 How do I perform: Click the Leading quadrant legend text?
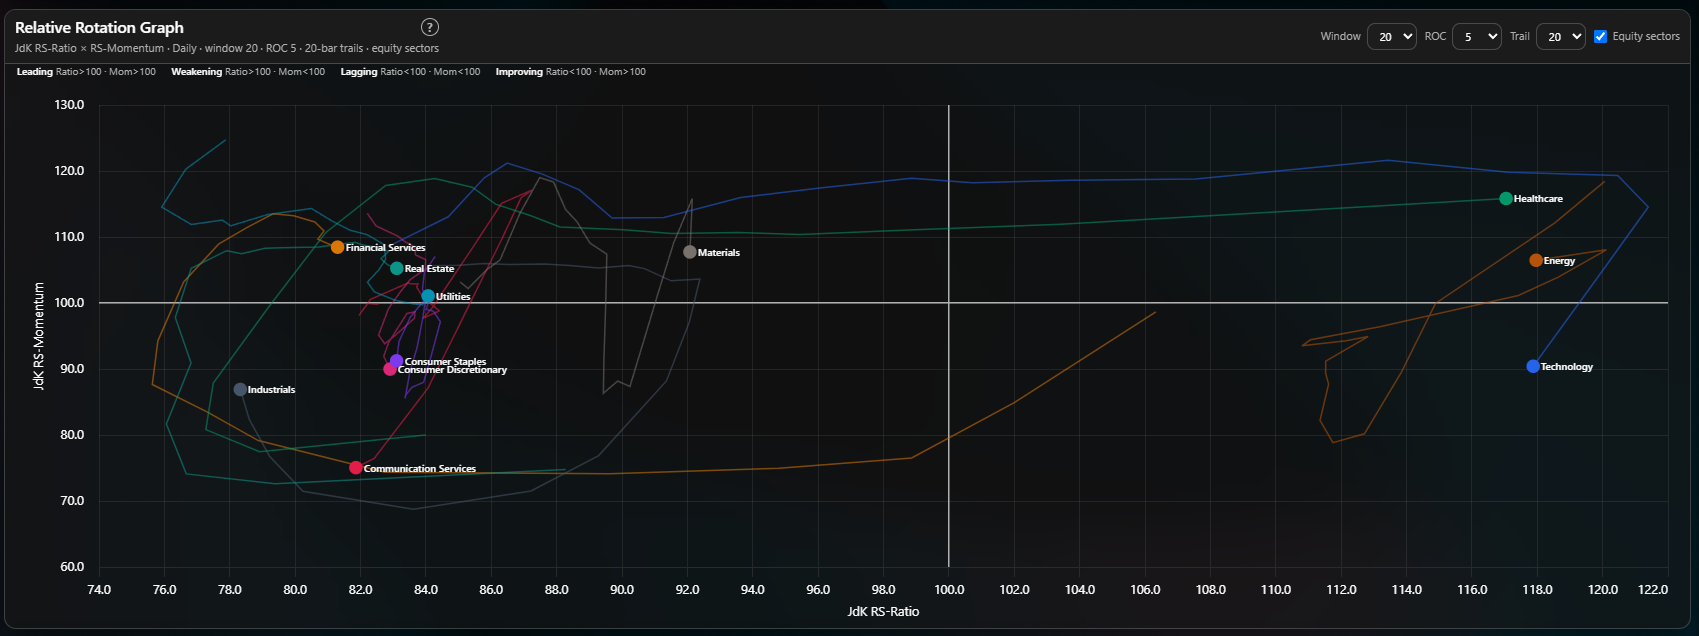click(86, 72)
